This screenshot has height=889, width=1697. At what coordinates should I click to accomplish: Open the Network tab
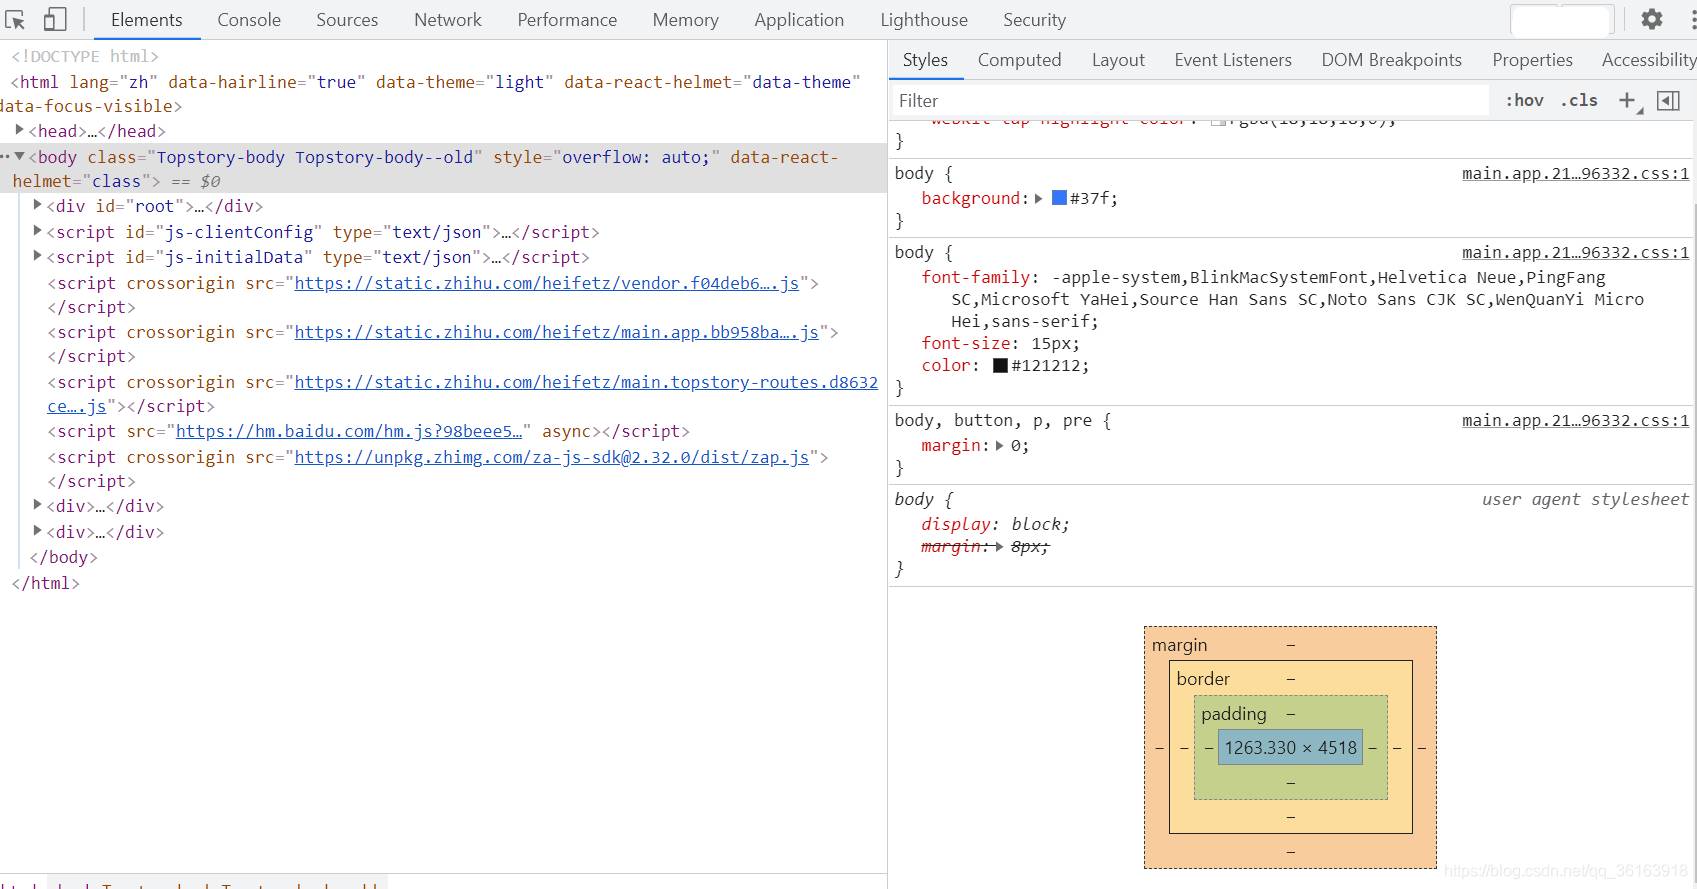(448, 20)
